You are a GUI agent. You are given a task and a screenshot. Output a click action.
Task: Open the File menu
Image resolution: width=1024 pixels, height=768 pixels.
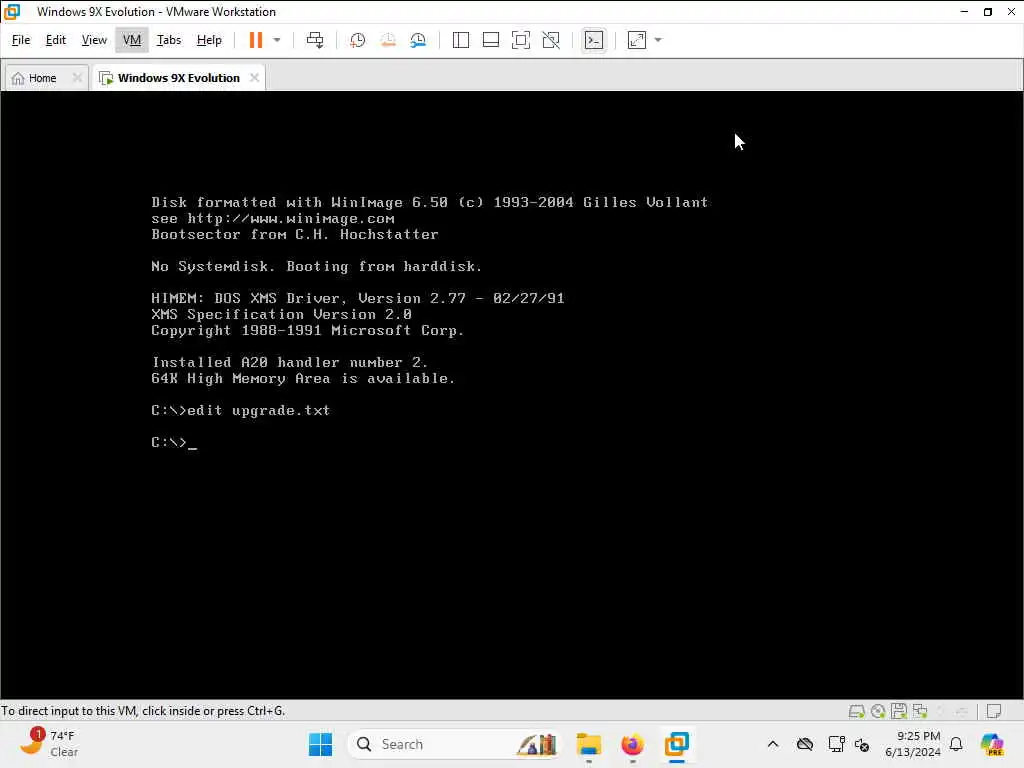pyautogui.click(x=21, y=40)
